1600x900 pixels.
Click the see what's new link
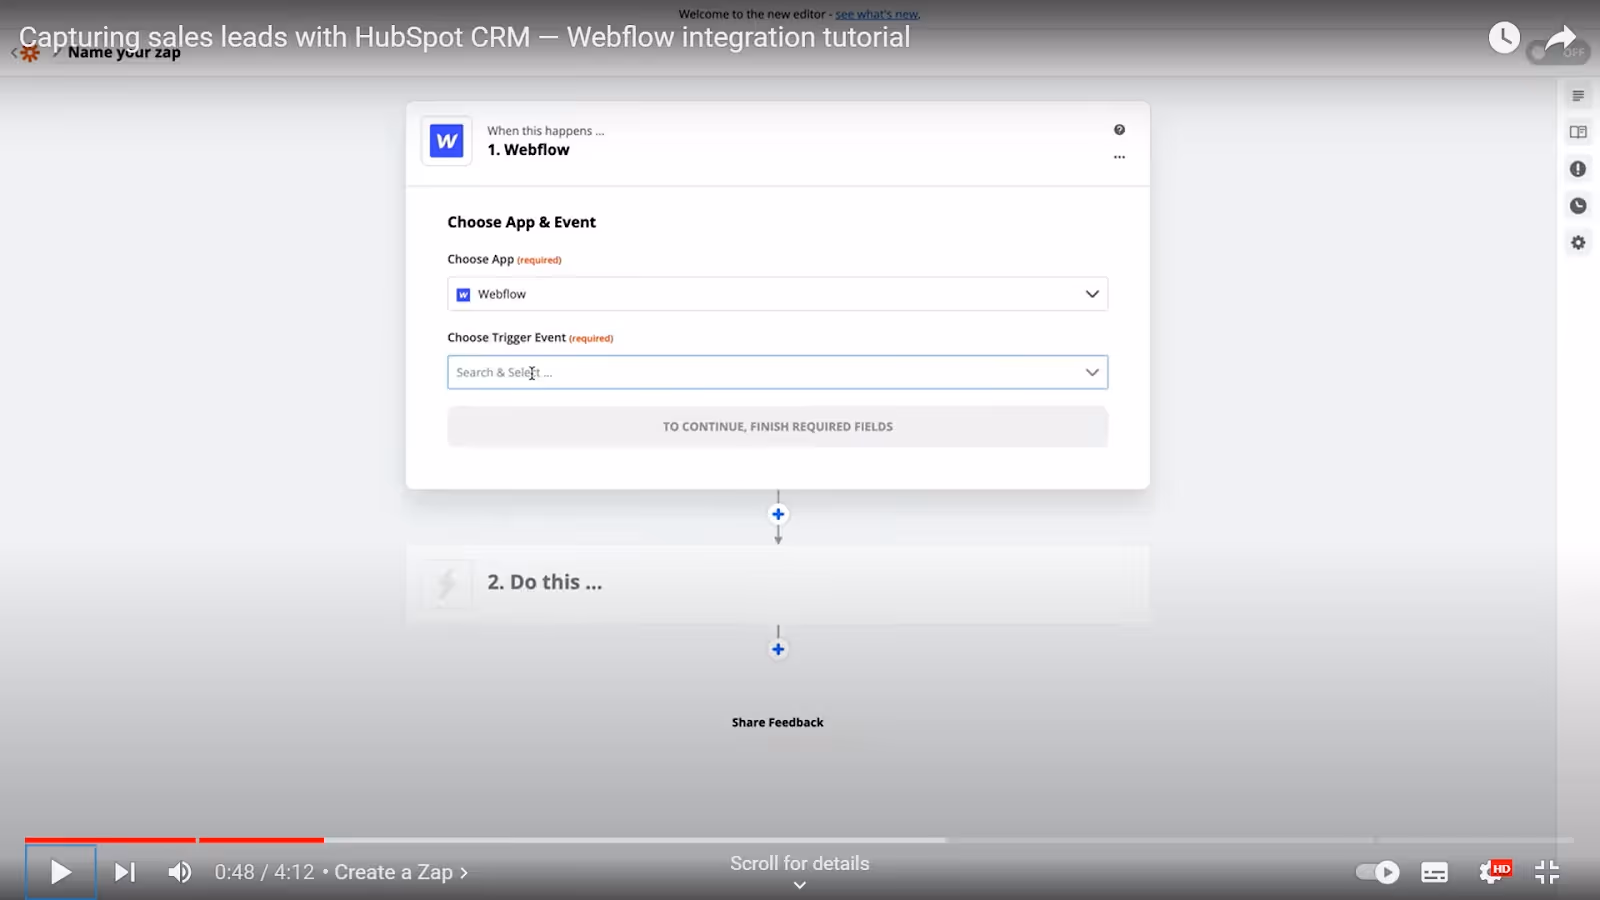tap(877, 14)
